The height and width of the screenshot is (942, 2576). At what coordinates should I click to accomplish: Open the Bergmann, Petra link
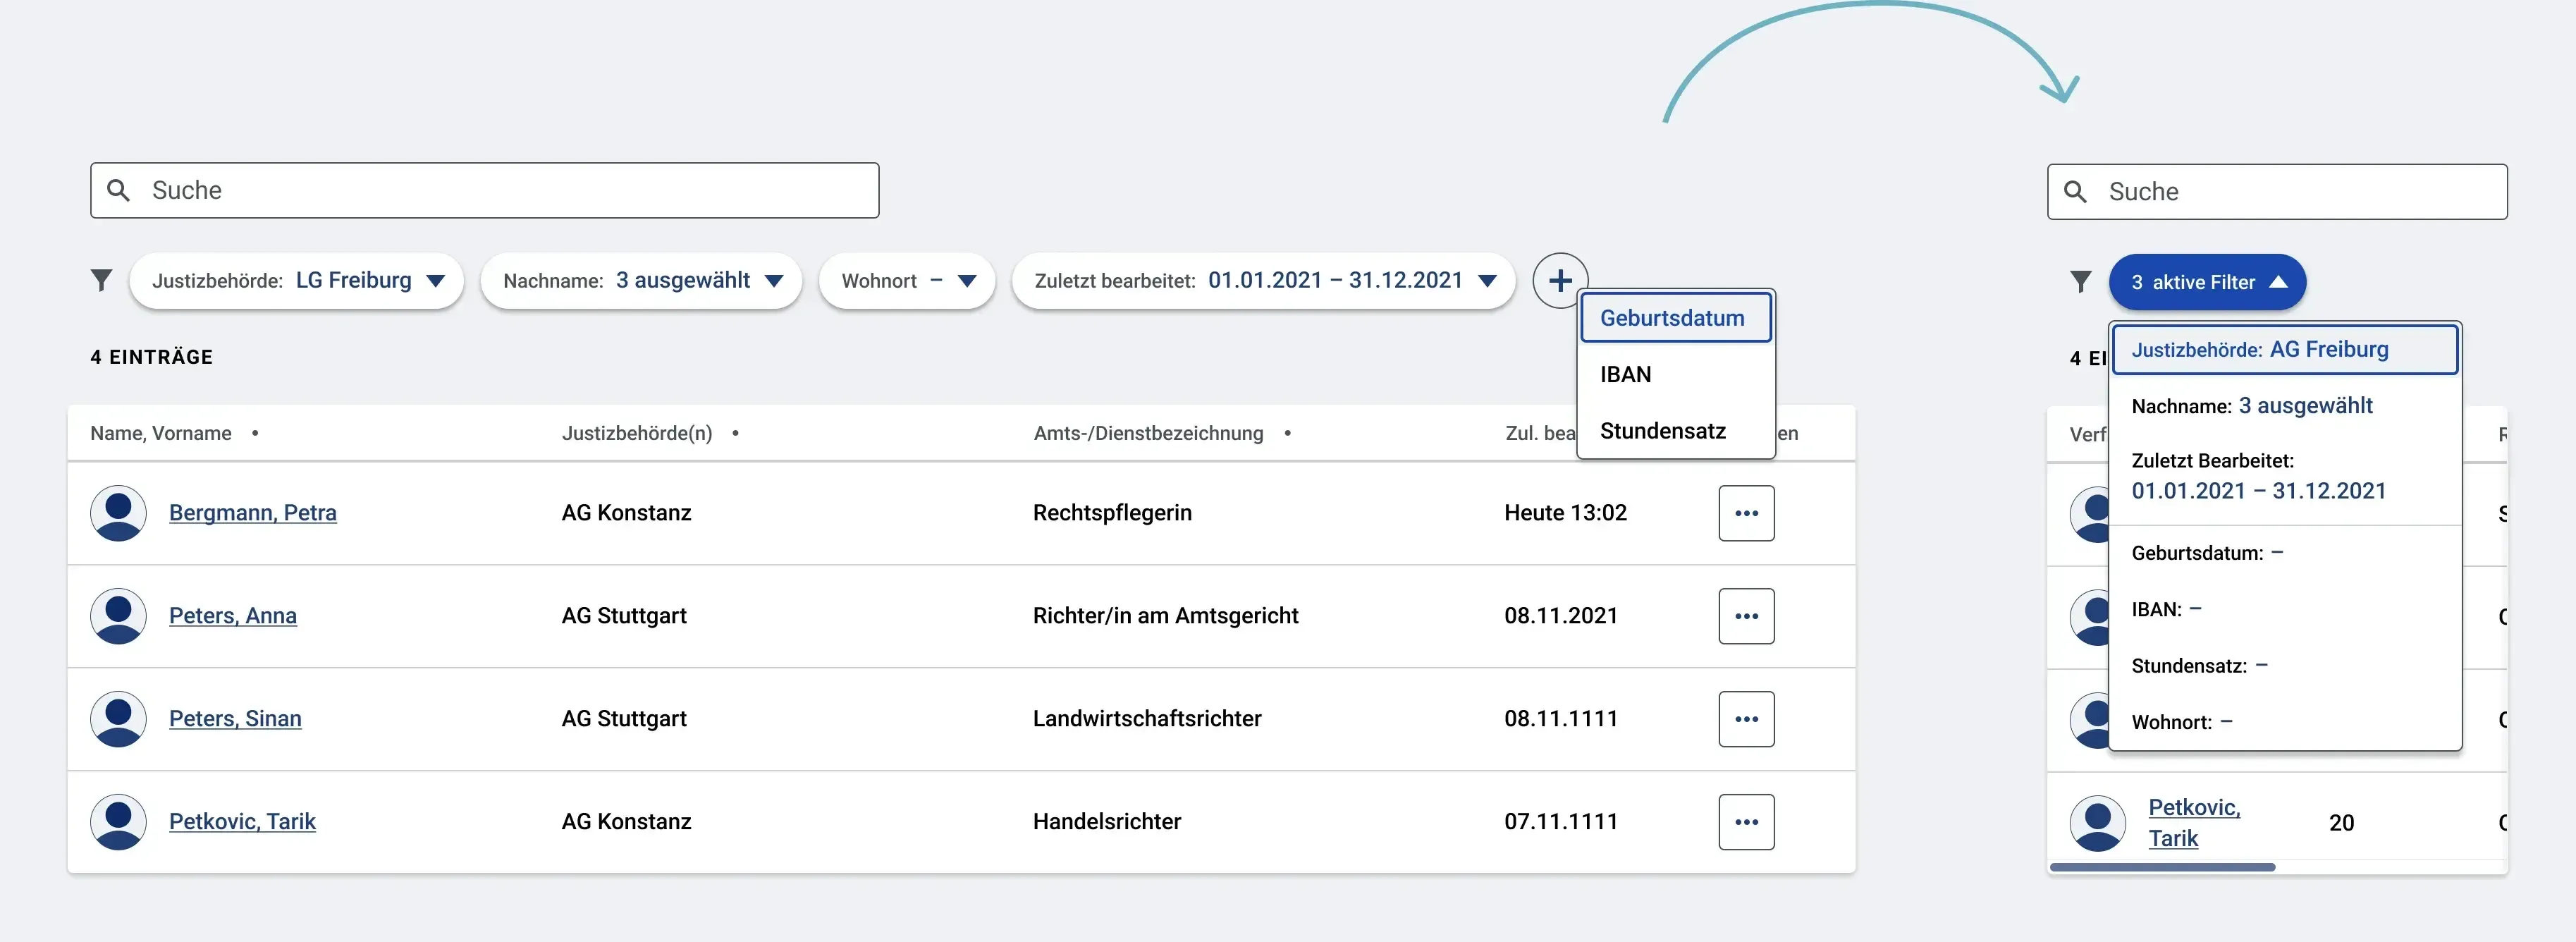(x=253, y=513)
